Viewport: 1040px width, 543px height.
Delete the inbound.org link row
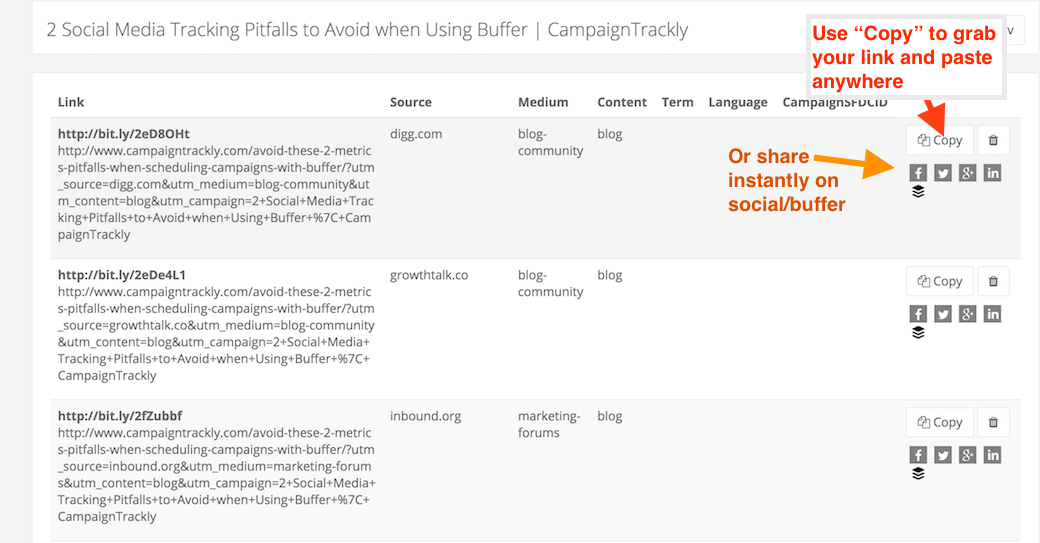pyautogui.click(x=993, y=422)
